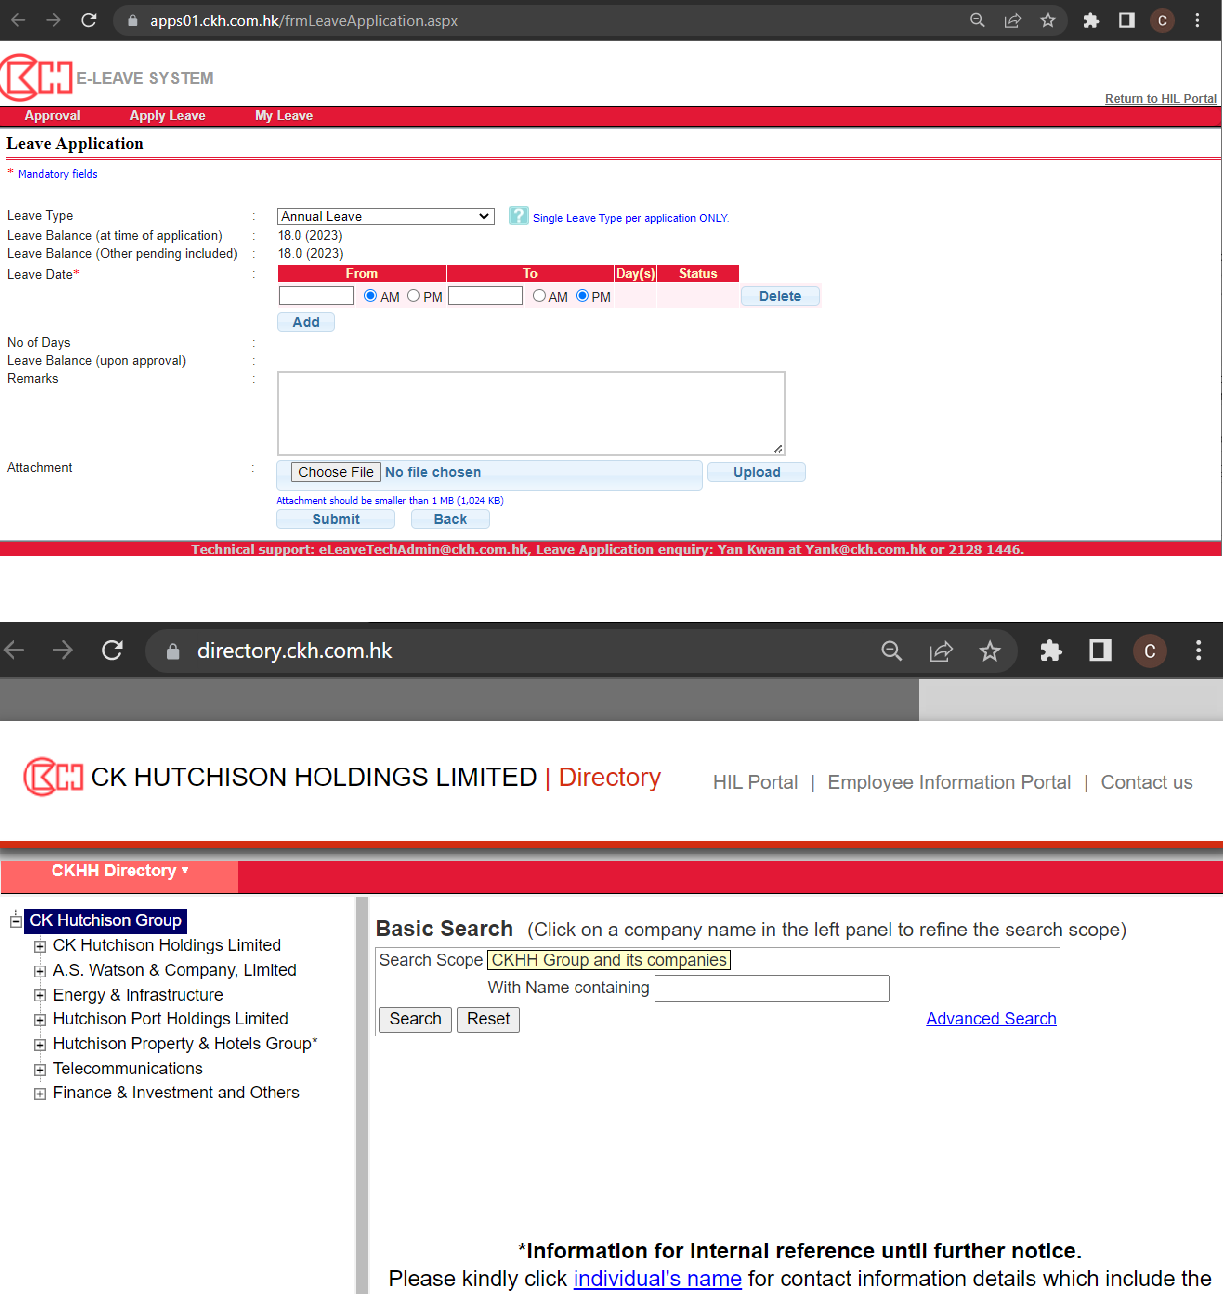The image size is (1223, 1294).
Task: Add another leave date row
Action: pyautogui.click(x=306, y=322)
